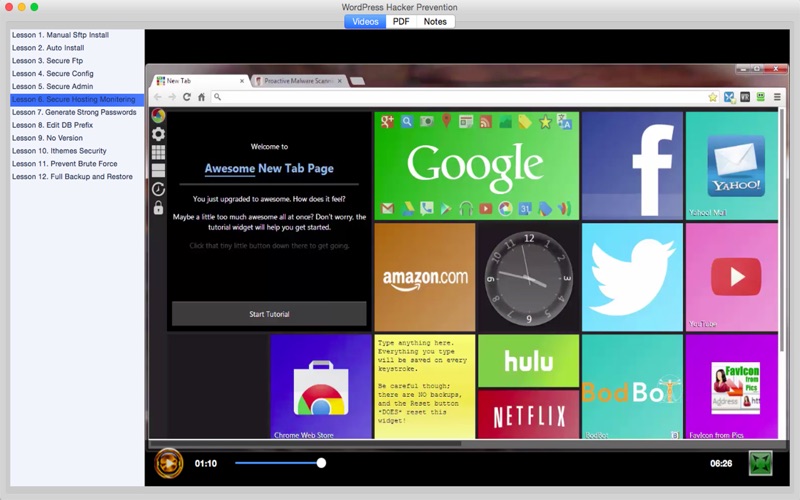Click the Maps pin icon in Google tile
The height and width of the screenshot is (500, 800).
(x=446, y=121)
